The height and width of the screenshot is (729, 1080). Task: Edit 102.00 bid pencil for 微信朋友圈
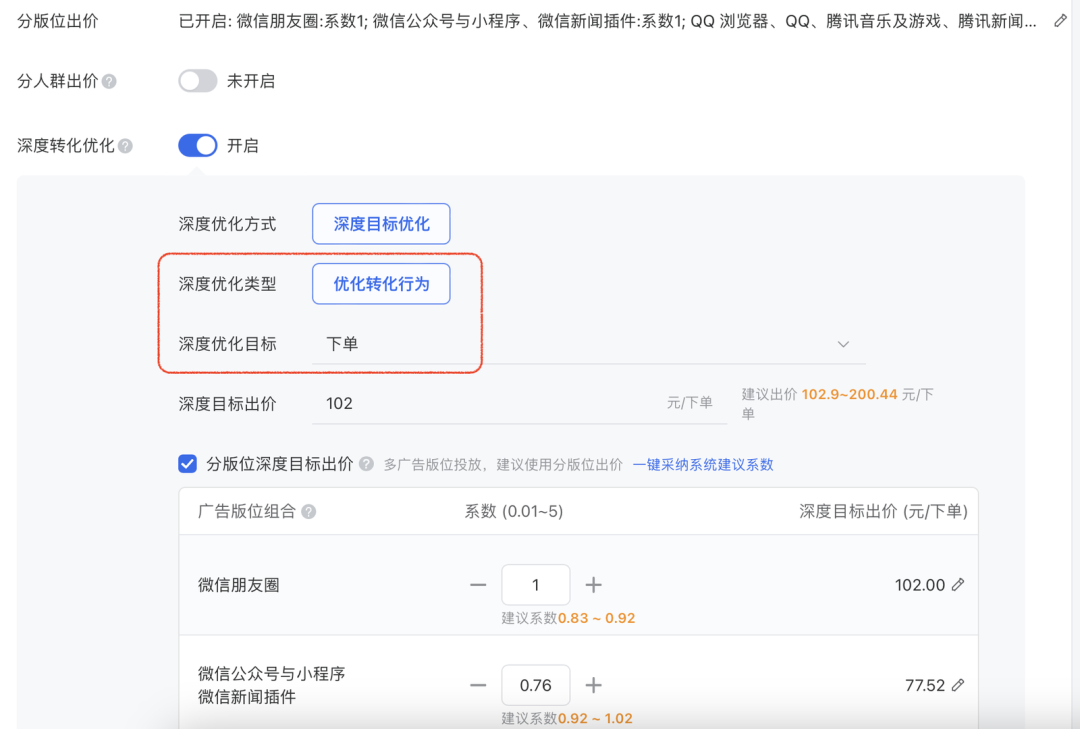pyautogui.click(x=958, y=585)
